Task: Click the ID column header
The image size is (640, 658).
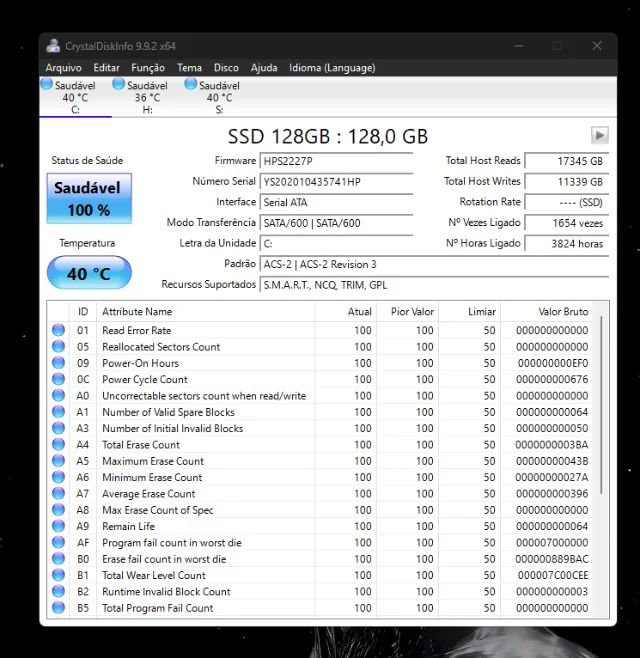Action: pyautogui.click(x=83, y=311)
